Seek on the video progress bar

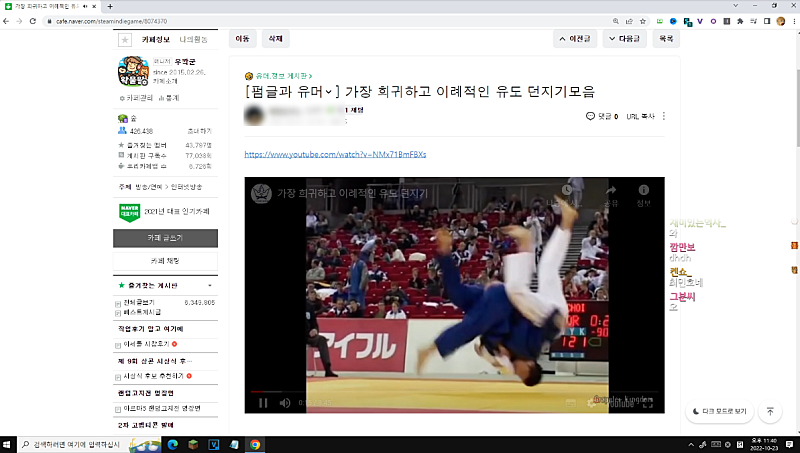point(454,392)
